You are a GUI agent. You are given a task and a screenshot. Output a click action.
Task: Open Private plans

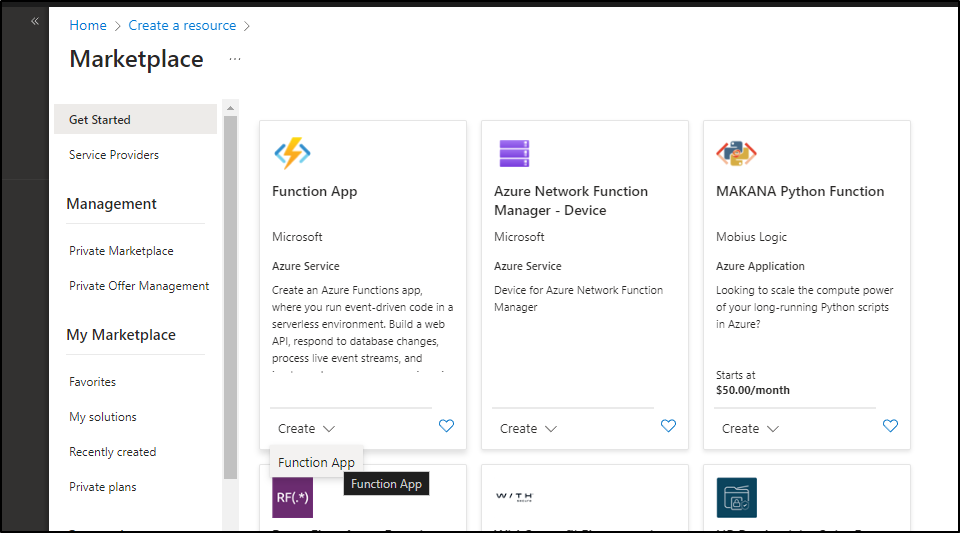coord(103,487)
